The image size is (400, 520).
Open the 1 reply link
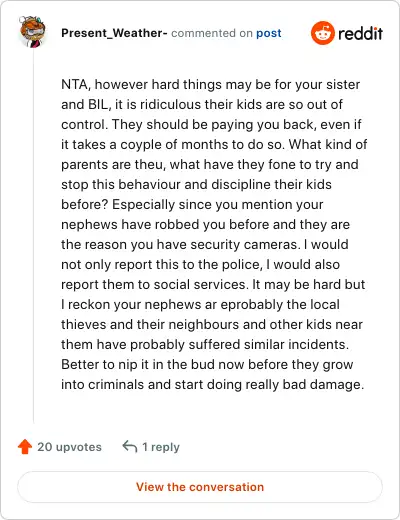(161, 447)
